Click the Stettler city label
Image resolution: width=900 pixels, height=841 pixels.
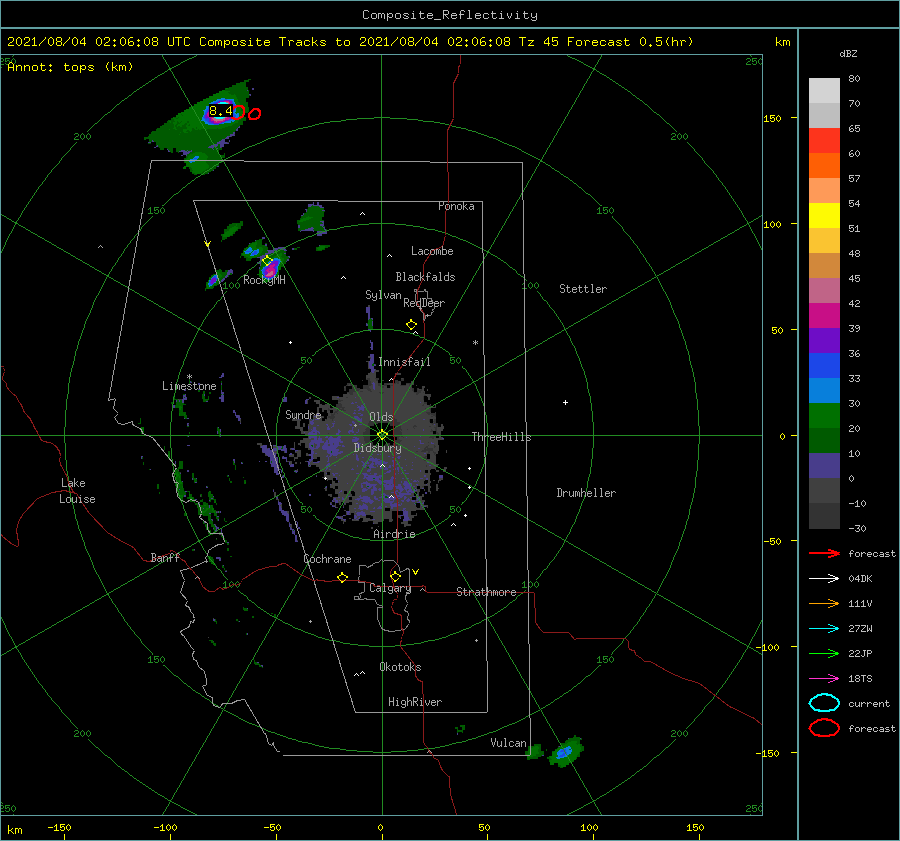583,289
